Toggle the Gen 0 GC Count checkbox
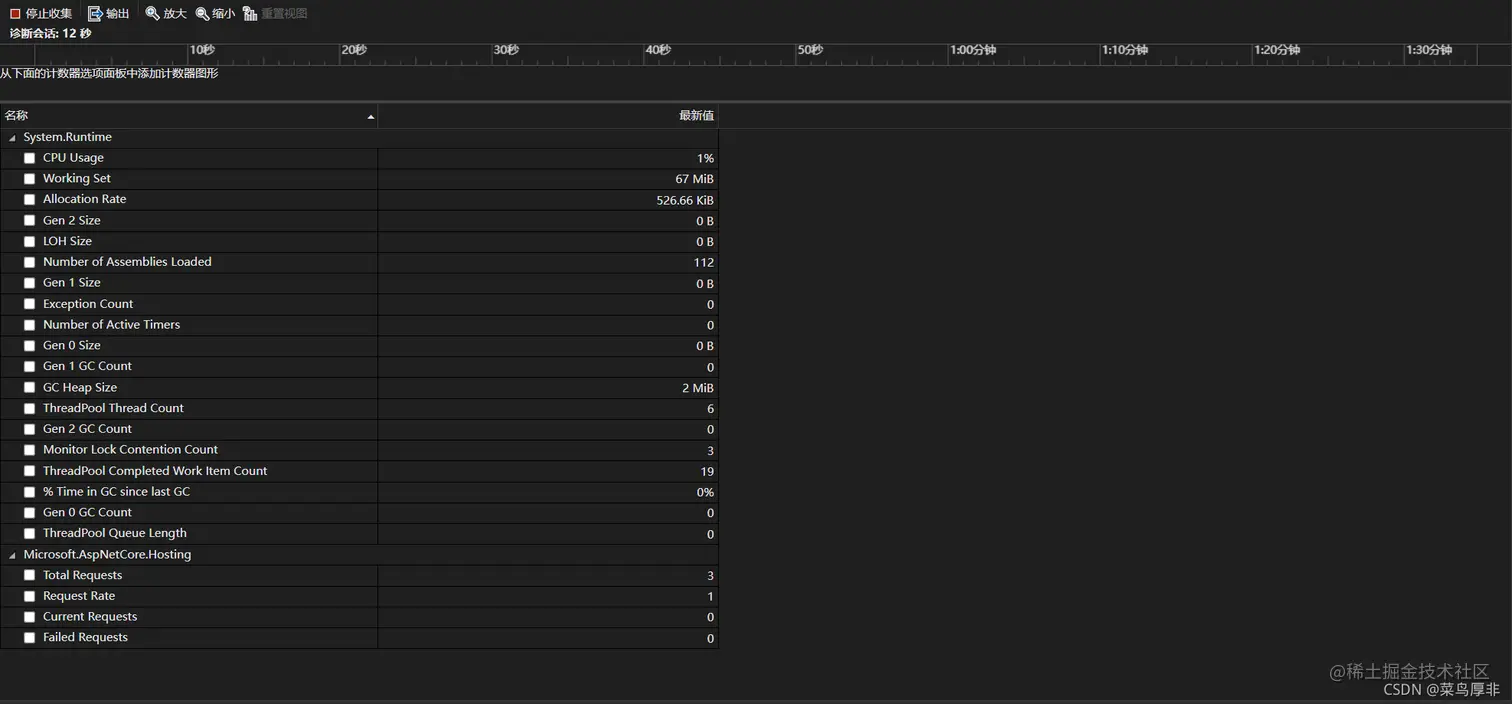 (29, 513)
